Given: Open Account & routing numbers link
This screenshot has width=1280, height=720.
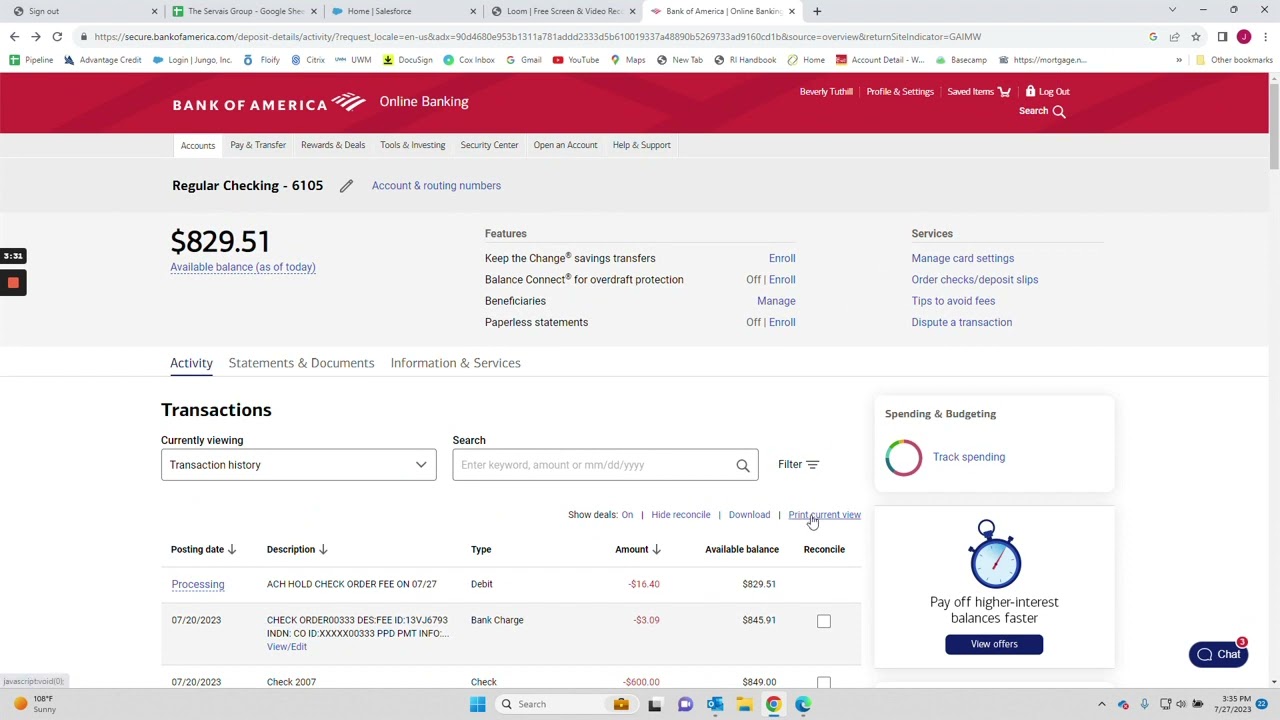Looking at the screenshot, I should tap(436, 186).
